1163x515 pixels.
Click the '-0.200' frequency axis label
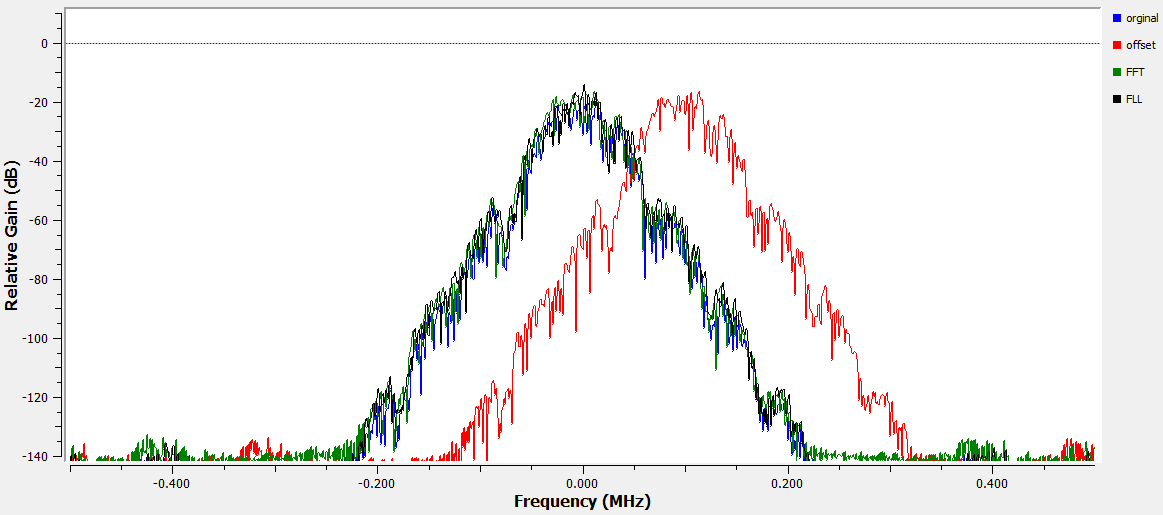[377, 483]
